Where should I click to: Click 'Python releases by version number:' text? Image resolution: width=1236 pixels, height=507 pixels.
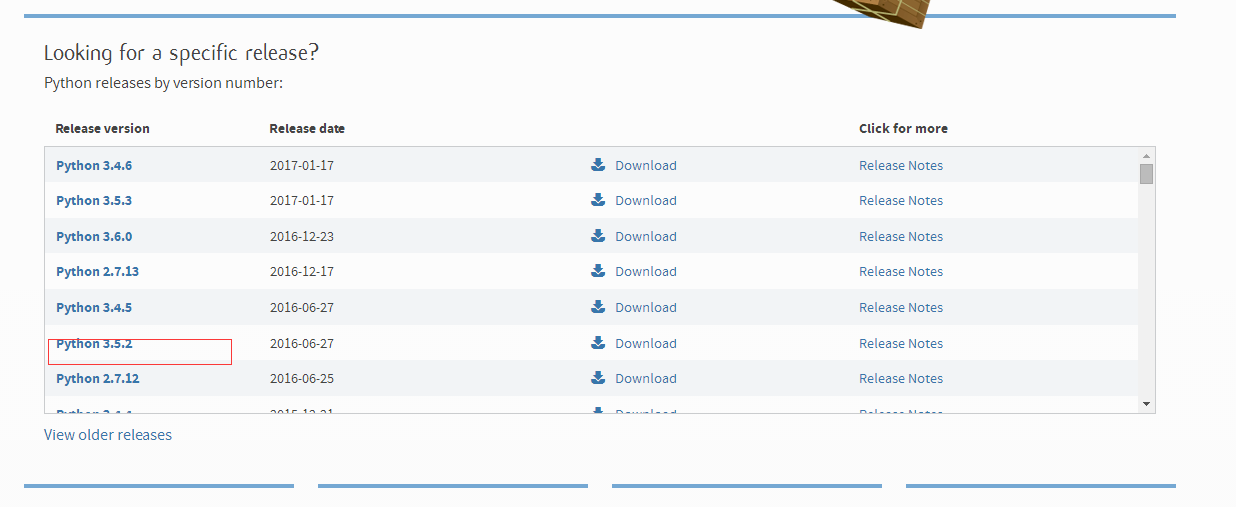coord(164,83)
